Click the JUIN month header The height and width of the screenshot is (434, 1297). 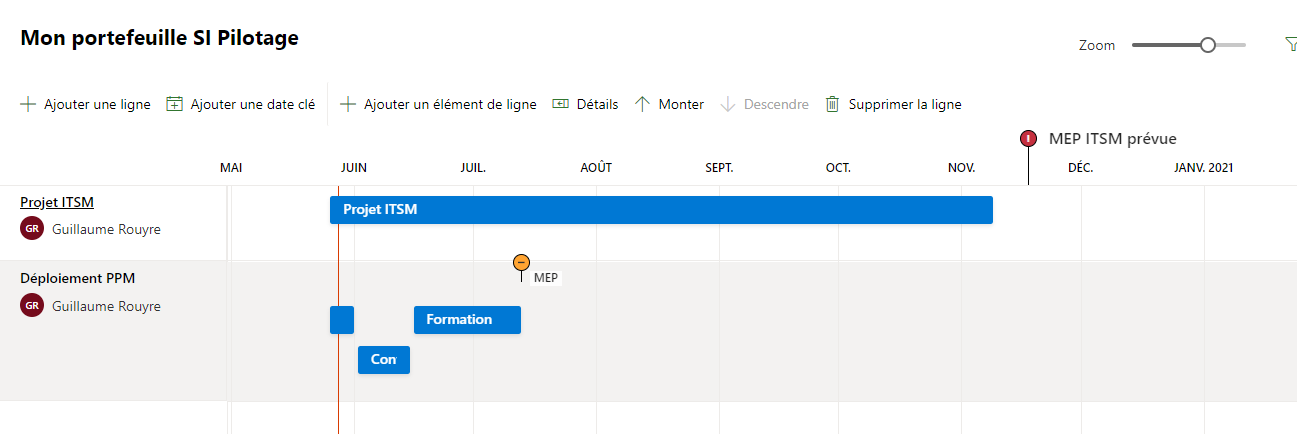353,167
